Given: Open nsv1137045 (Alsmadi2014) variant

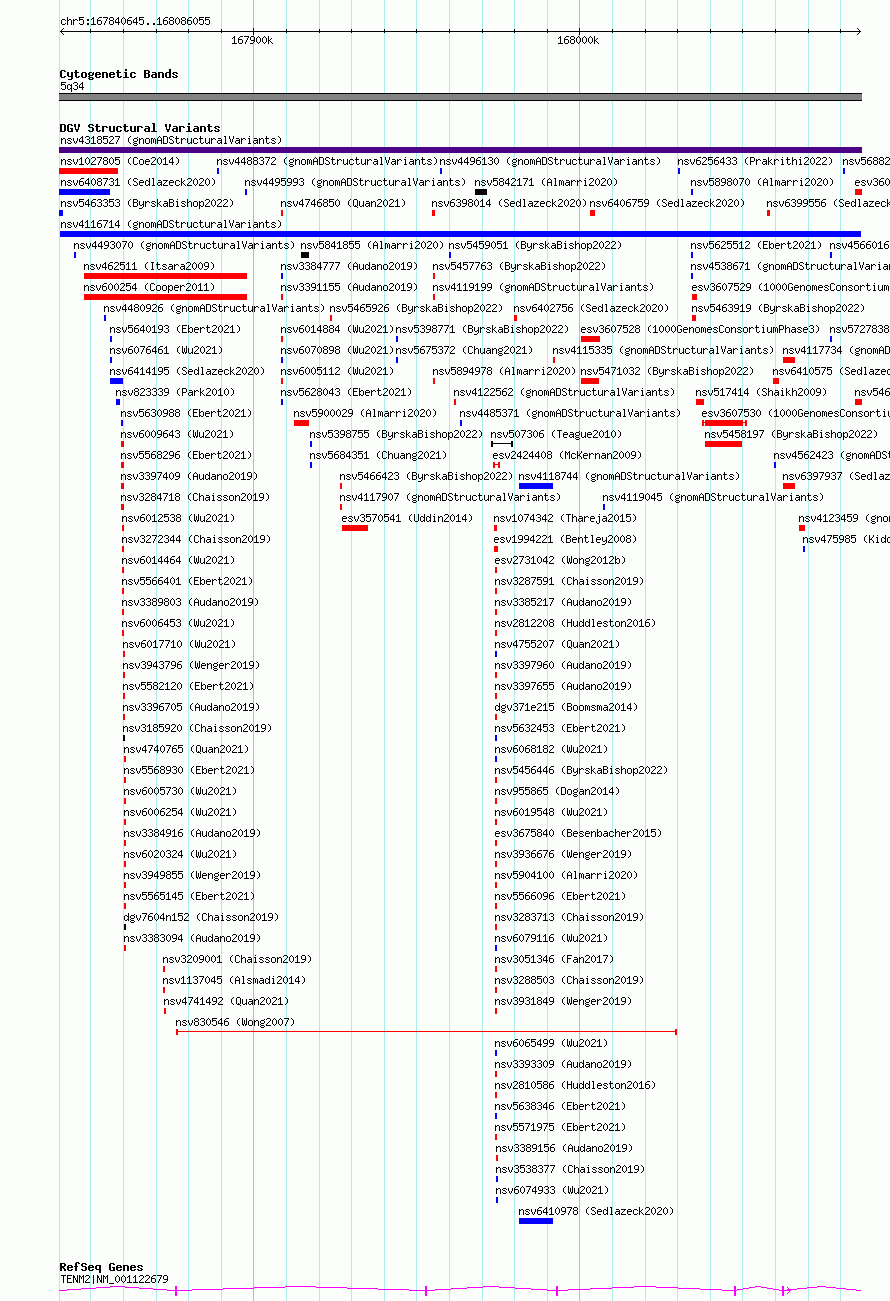Looking at the screenshot, I should (x=235, y=980).
